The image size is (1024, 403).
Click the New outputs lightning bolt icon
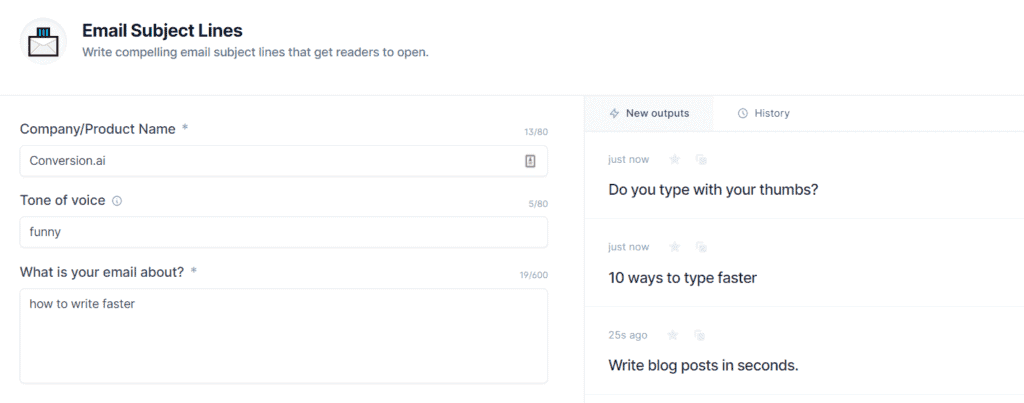614,113
